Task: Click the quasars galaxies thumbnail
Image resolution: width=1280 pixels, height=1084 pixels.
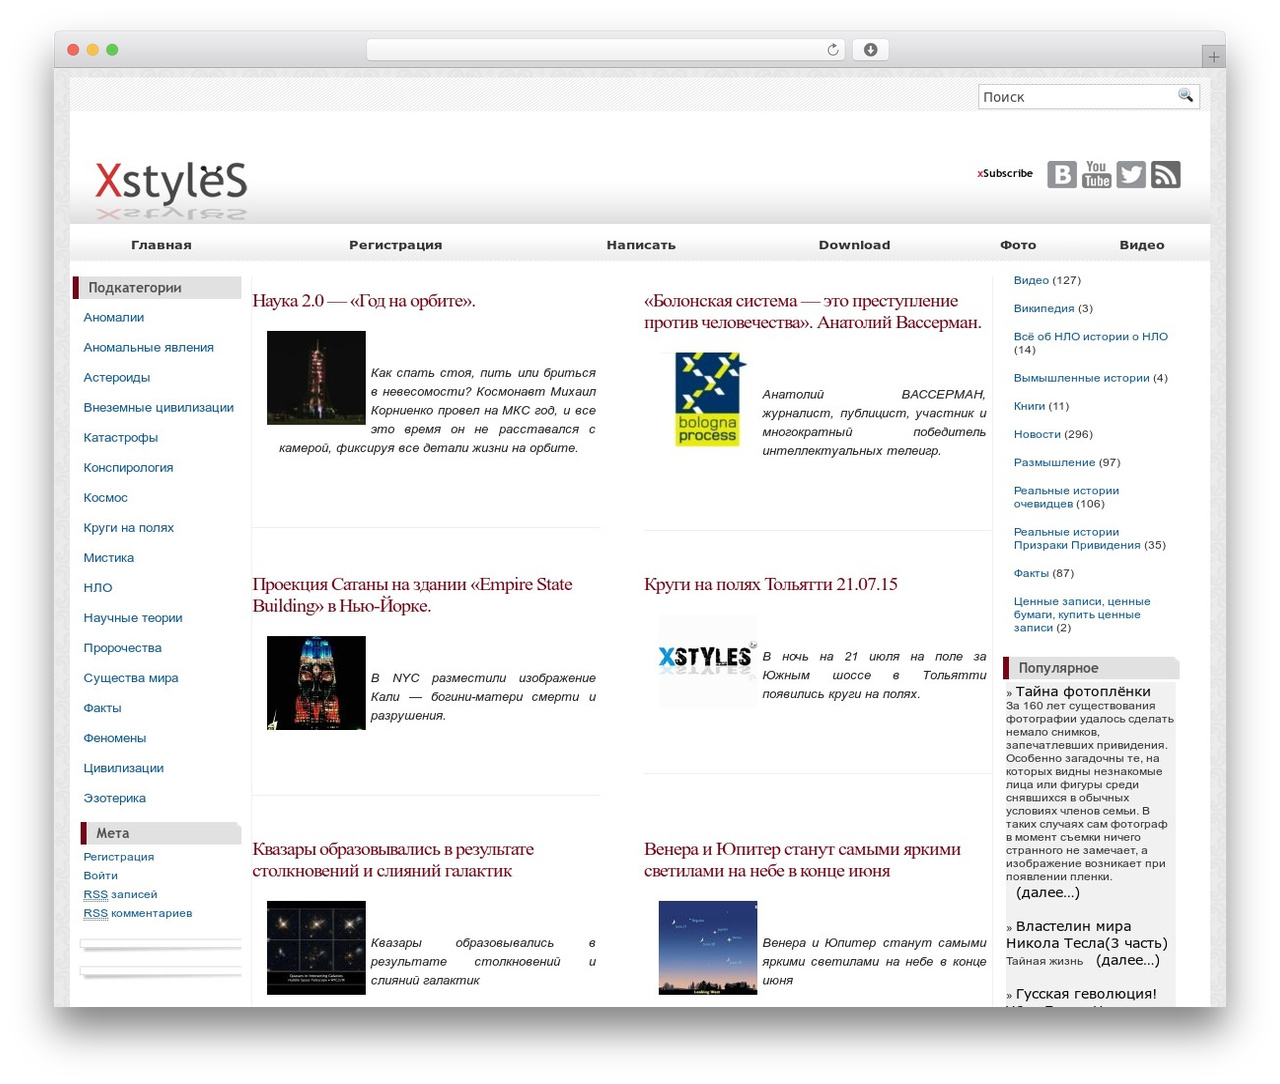Action: [x=316, y=948]
